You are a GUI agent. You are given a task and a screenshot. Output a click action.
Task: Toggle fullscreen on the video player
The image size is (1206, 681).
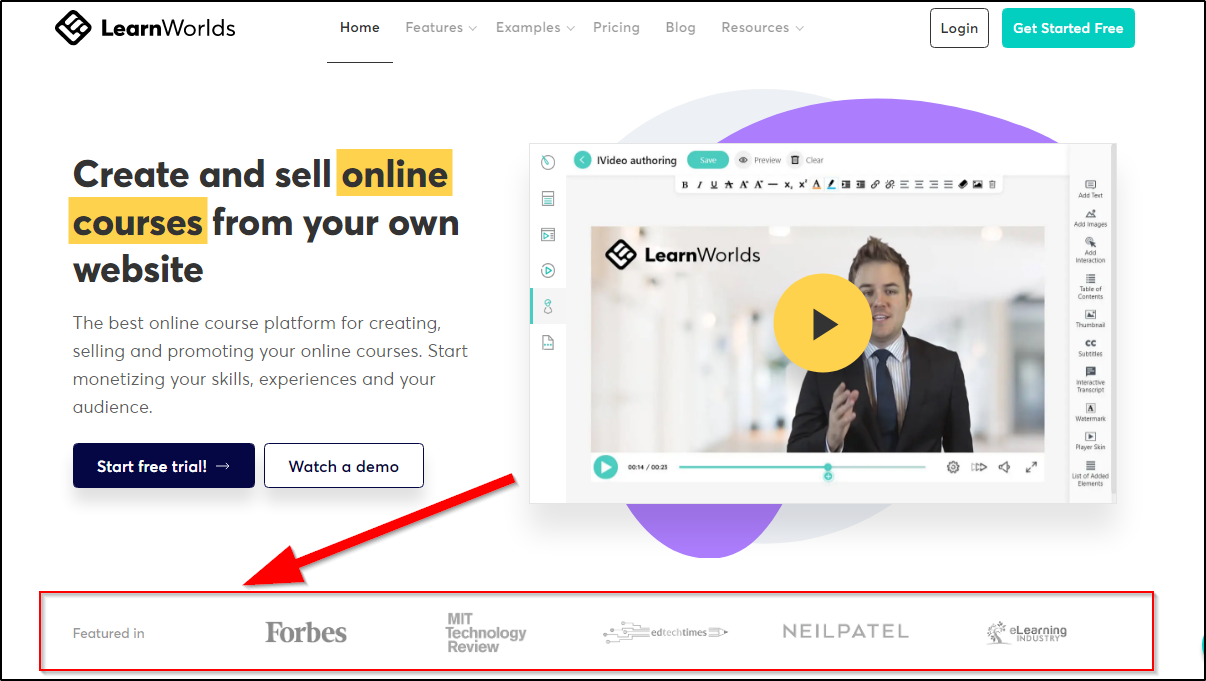(1032, 467)
